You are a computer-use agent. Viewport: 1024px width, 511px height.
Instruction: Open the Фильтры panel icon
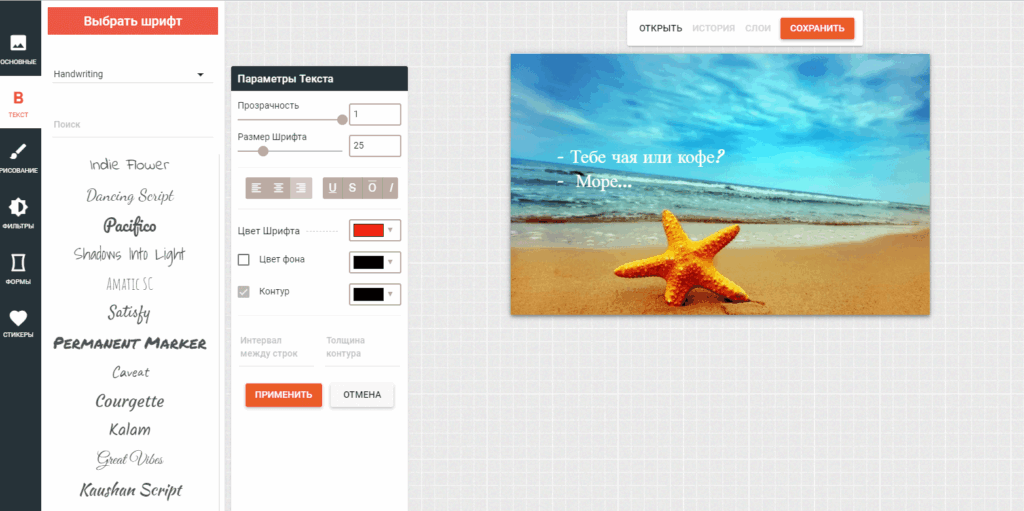tap(19, 212)
